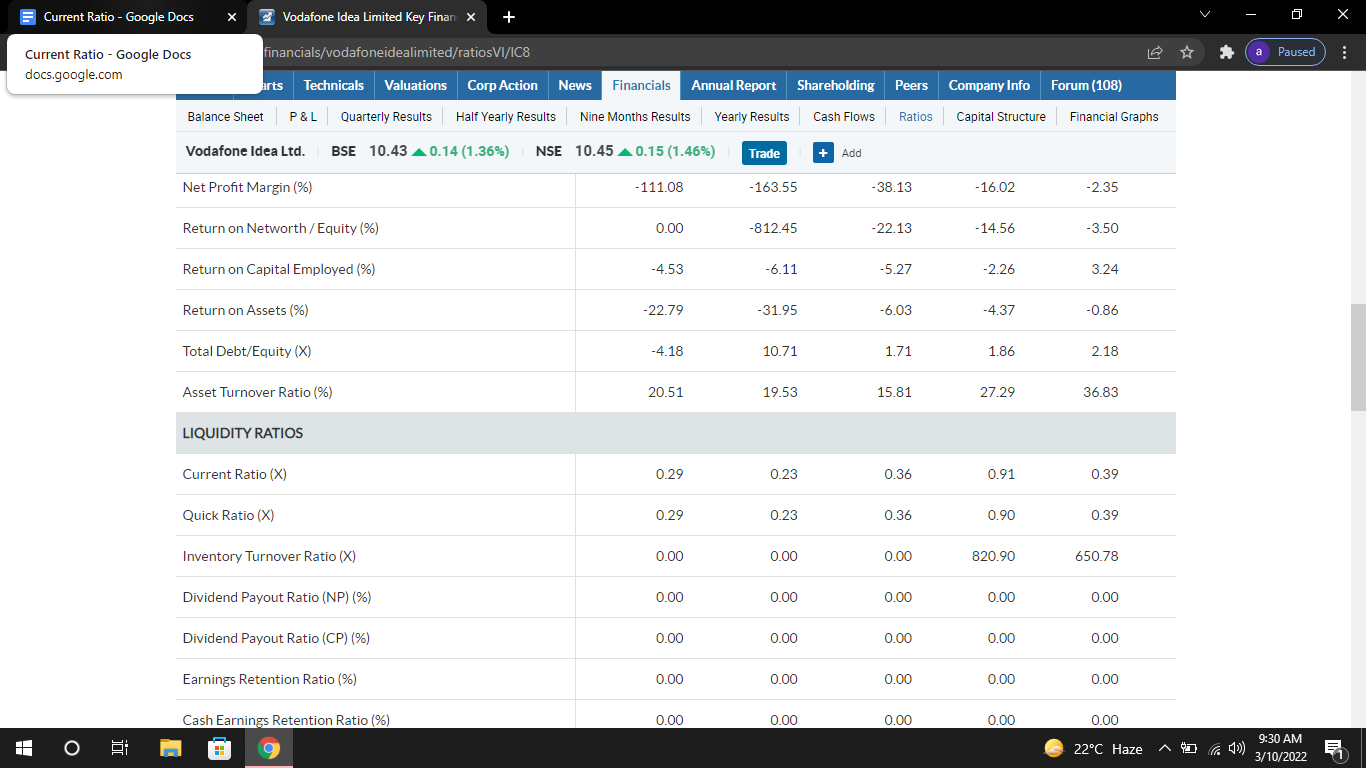Open Yearly Results link
This screenshot has height=768, width=1366.
752,117
